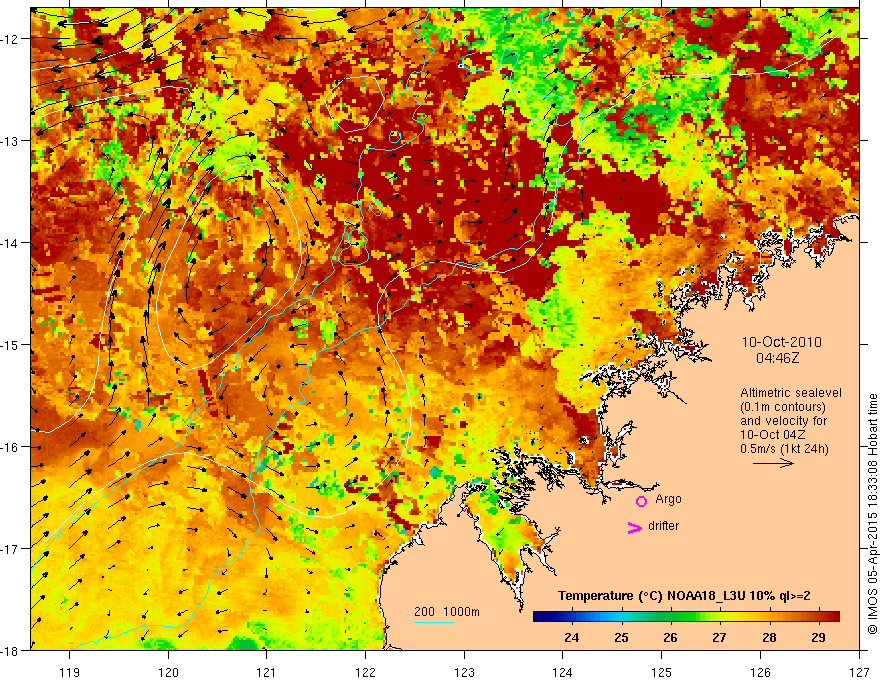Image resolution: width=880 pixels, height=680 pixels.
Task: Click the longitude label 125
Action: 662,673
